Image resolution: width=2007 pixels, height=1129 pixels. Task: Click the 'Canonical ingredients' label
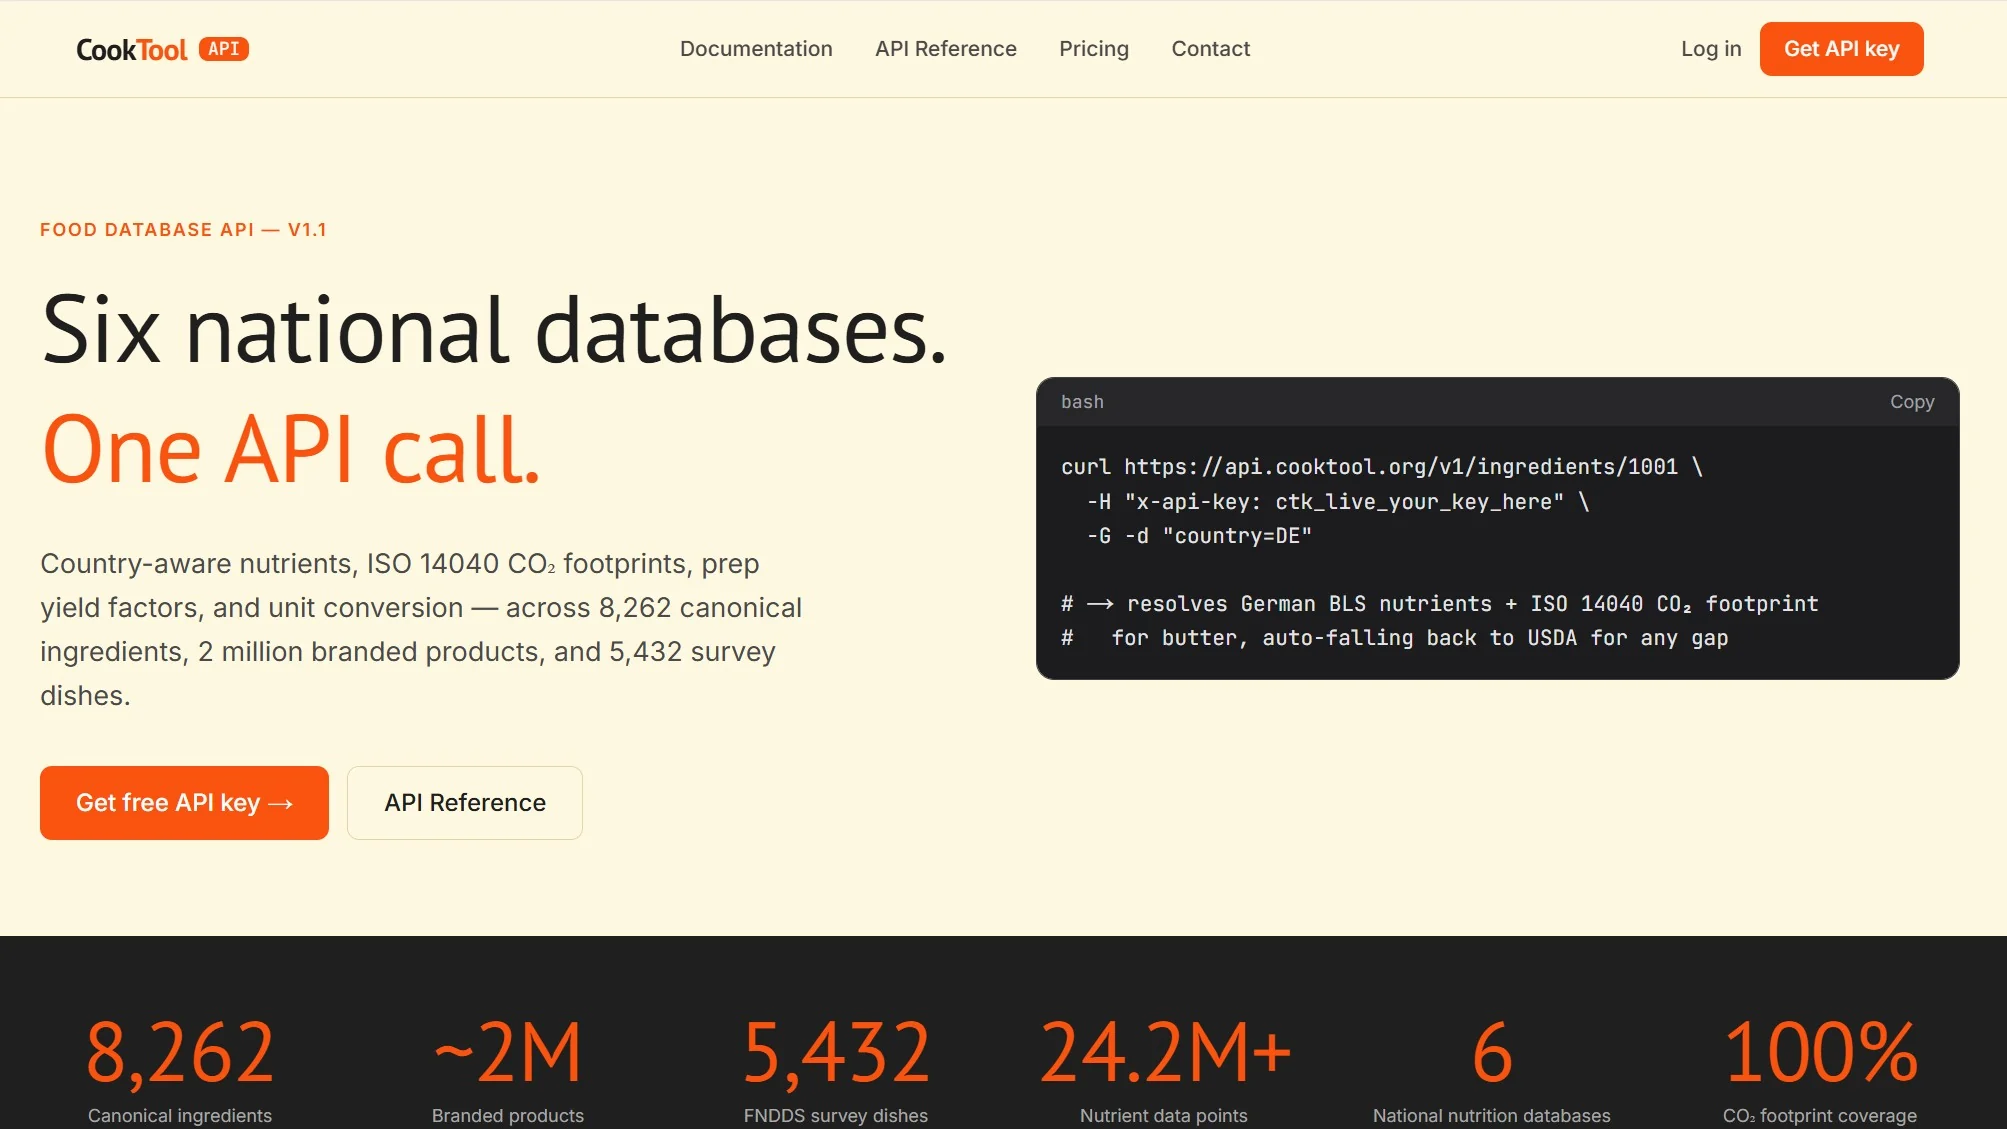pyautogui.click(x=180, y=1116)
